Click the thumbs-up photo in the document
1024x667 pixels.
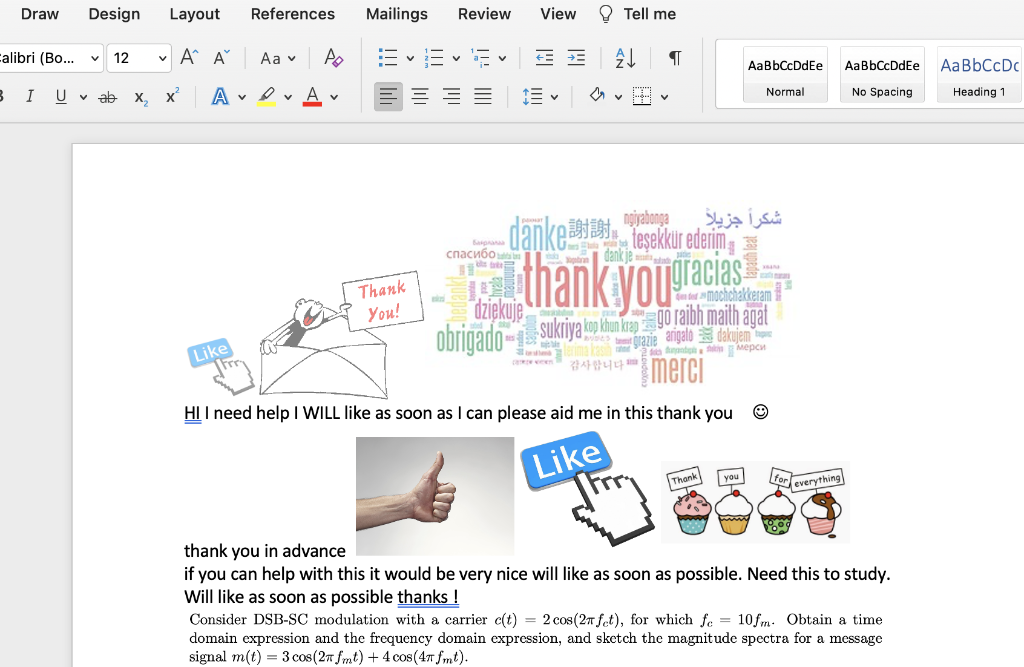(x=434, y=496)
